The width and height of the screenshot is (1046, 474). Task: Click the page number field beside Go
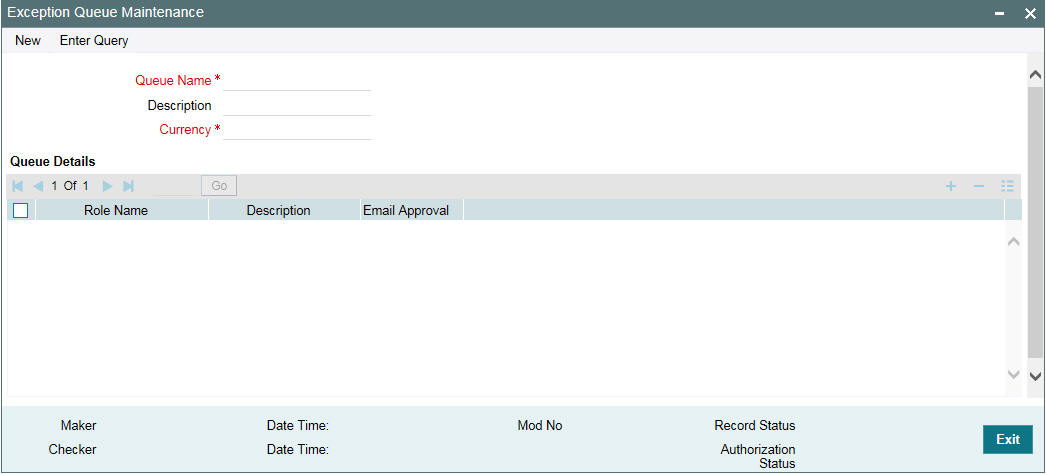tap(172, 186)
